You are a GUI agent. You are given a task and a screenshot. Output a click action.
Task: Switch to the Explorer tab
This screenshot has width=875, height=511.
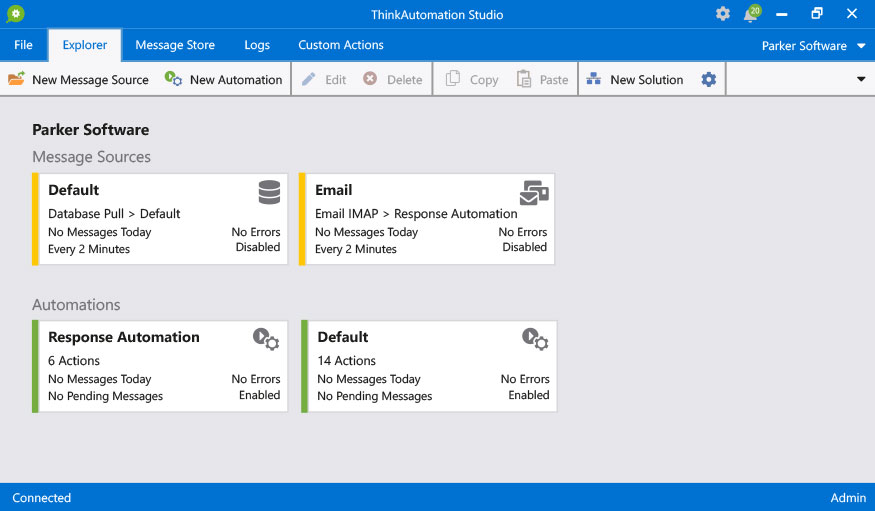click(85, 45)
